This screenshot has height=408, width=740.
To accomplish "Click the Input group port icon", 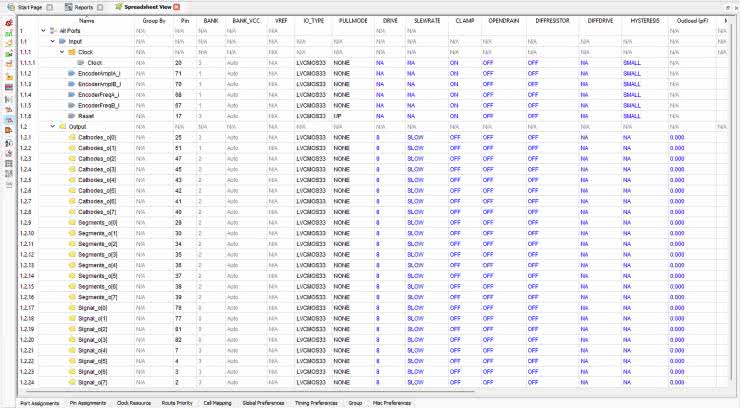I will [62, 41].
